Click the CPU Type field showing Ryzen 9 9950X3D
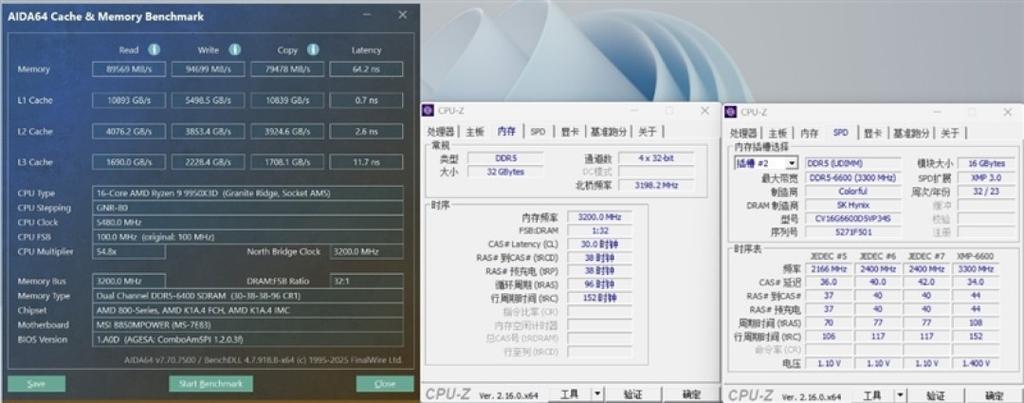 point(248,193)
